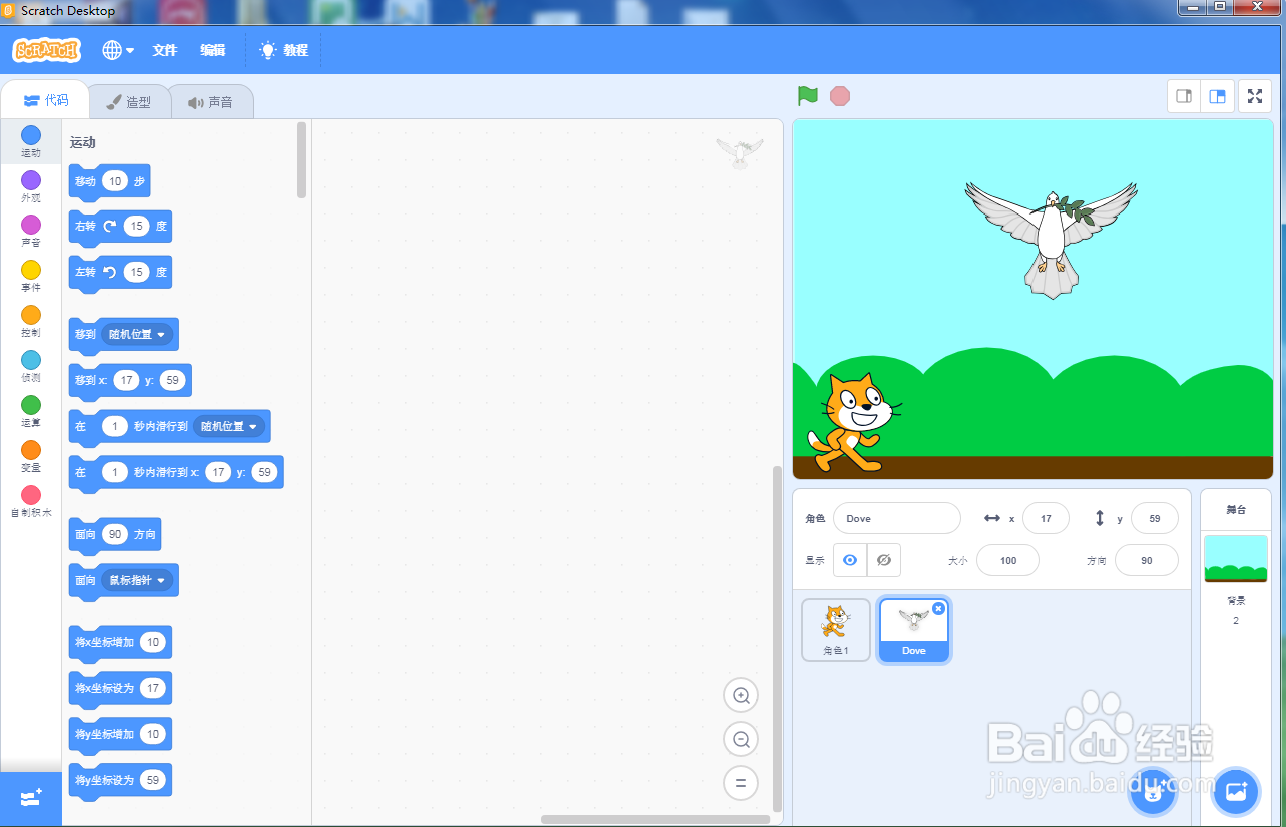Show the sprite with eye icon
The width and height of the screenshot is (1286, 827).
850,560
